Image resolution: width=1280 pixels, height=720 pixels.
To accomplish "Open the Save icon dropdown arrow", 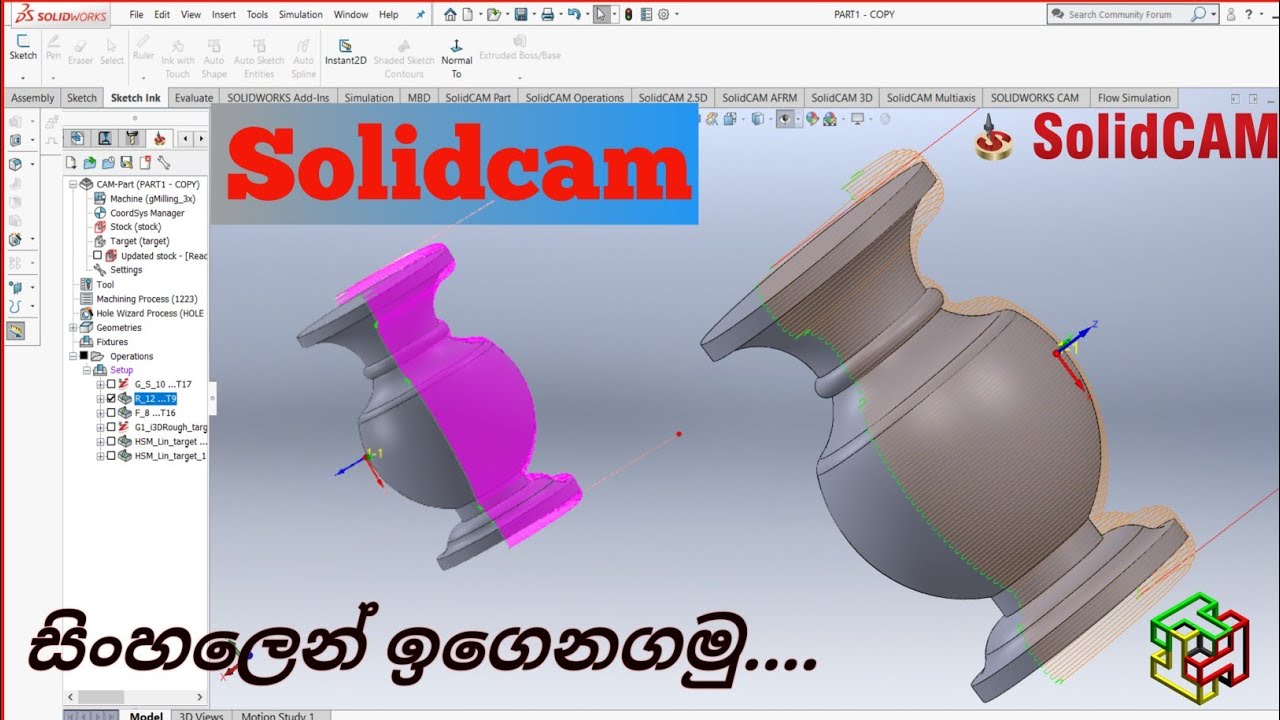I will 533,14.
